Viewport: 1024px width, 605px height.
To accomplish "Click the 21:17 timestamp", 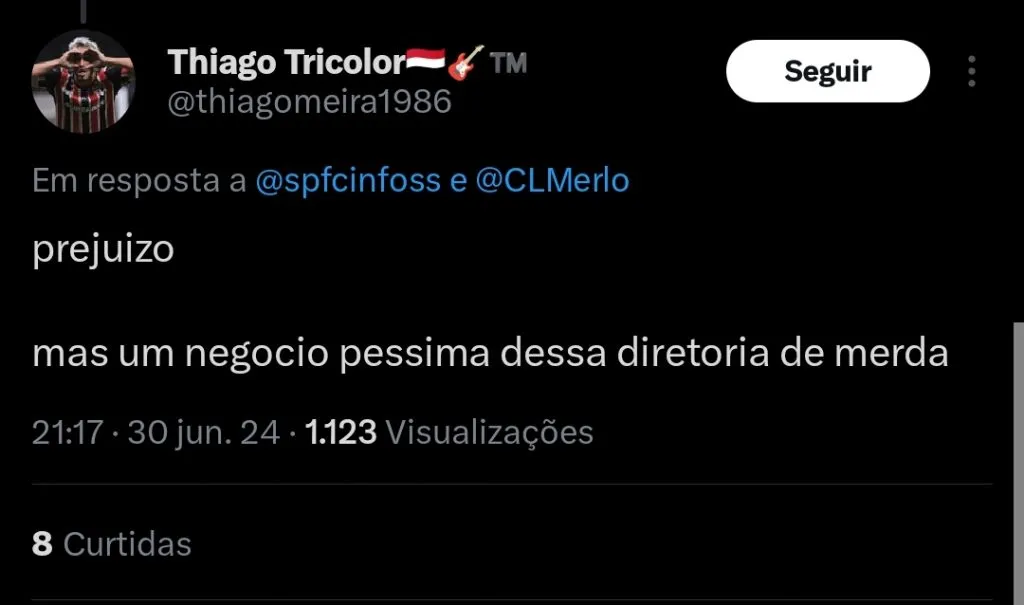I will pyautogui.click(x=67, y=433).
